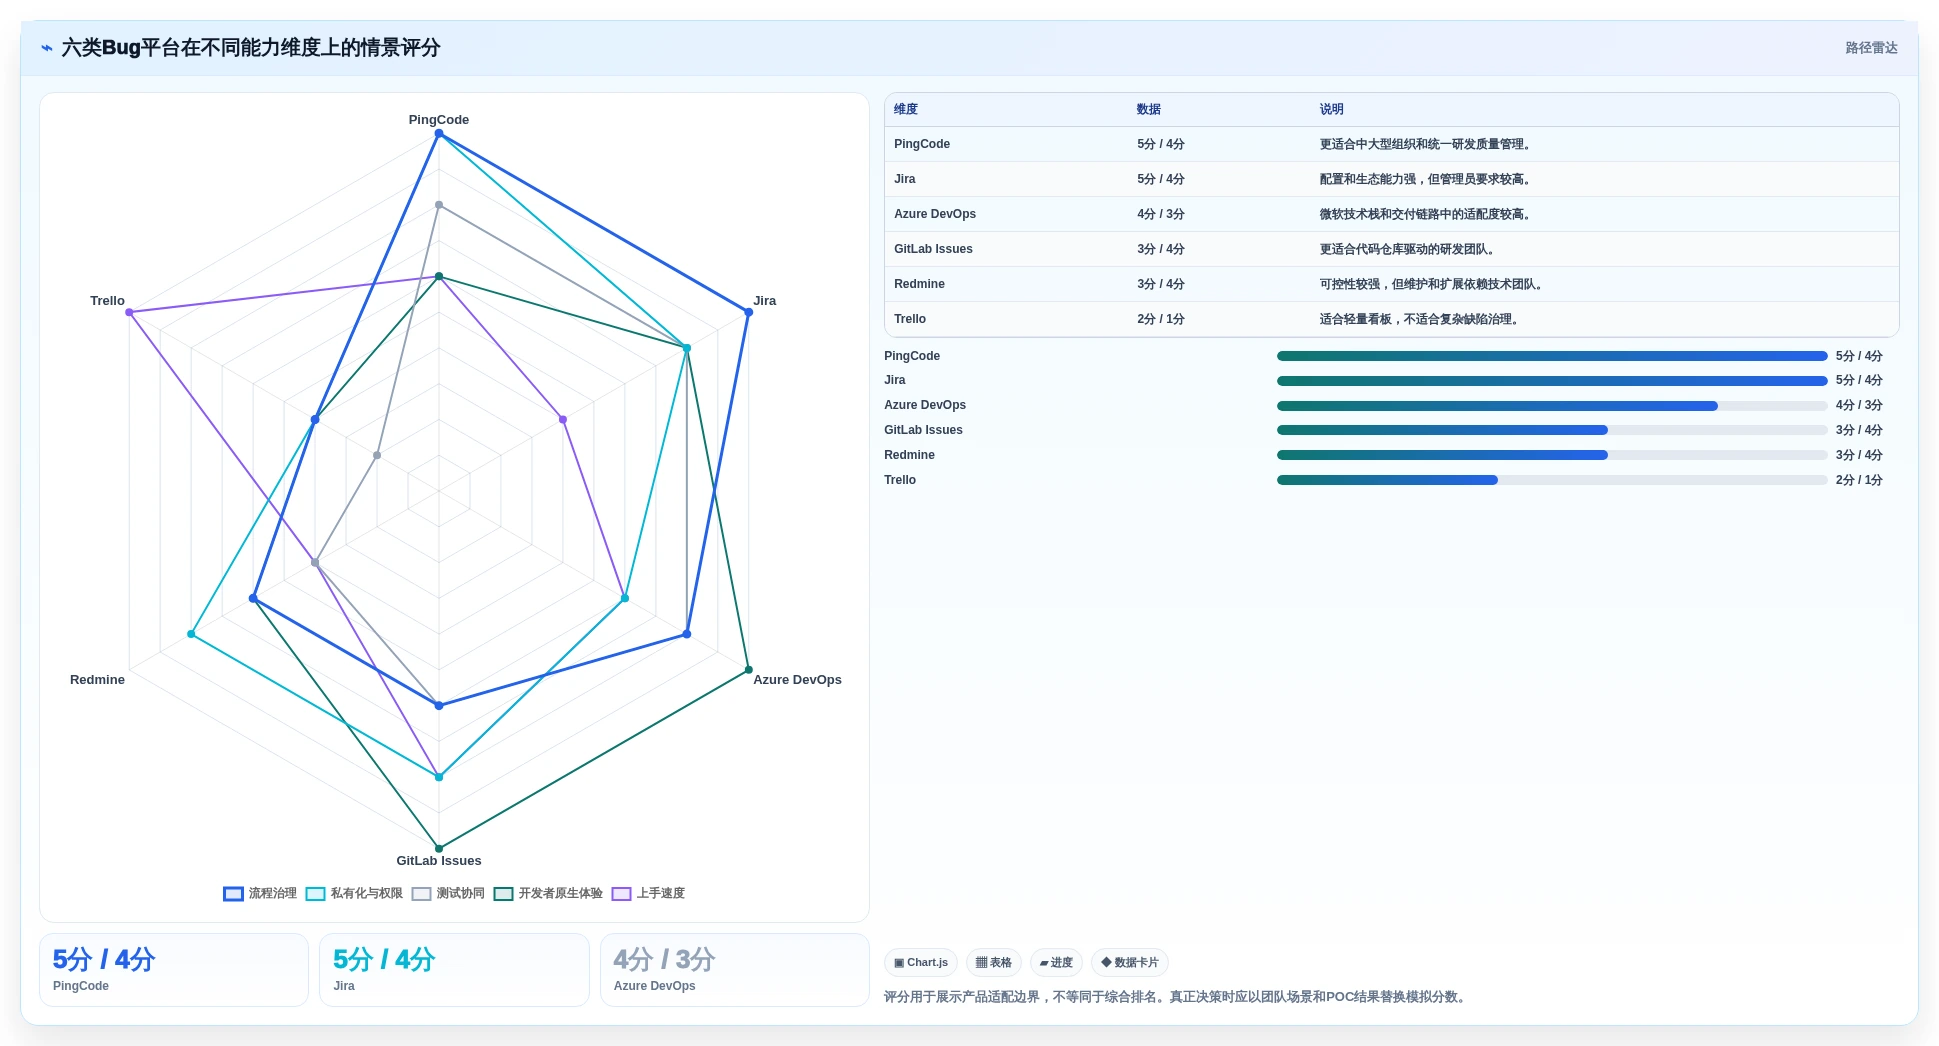Screen dimensions: 1939x1046
Task: Click the 进度 tag chip
Action: click(x=1056, y=962)
